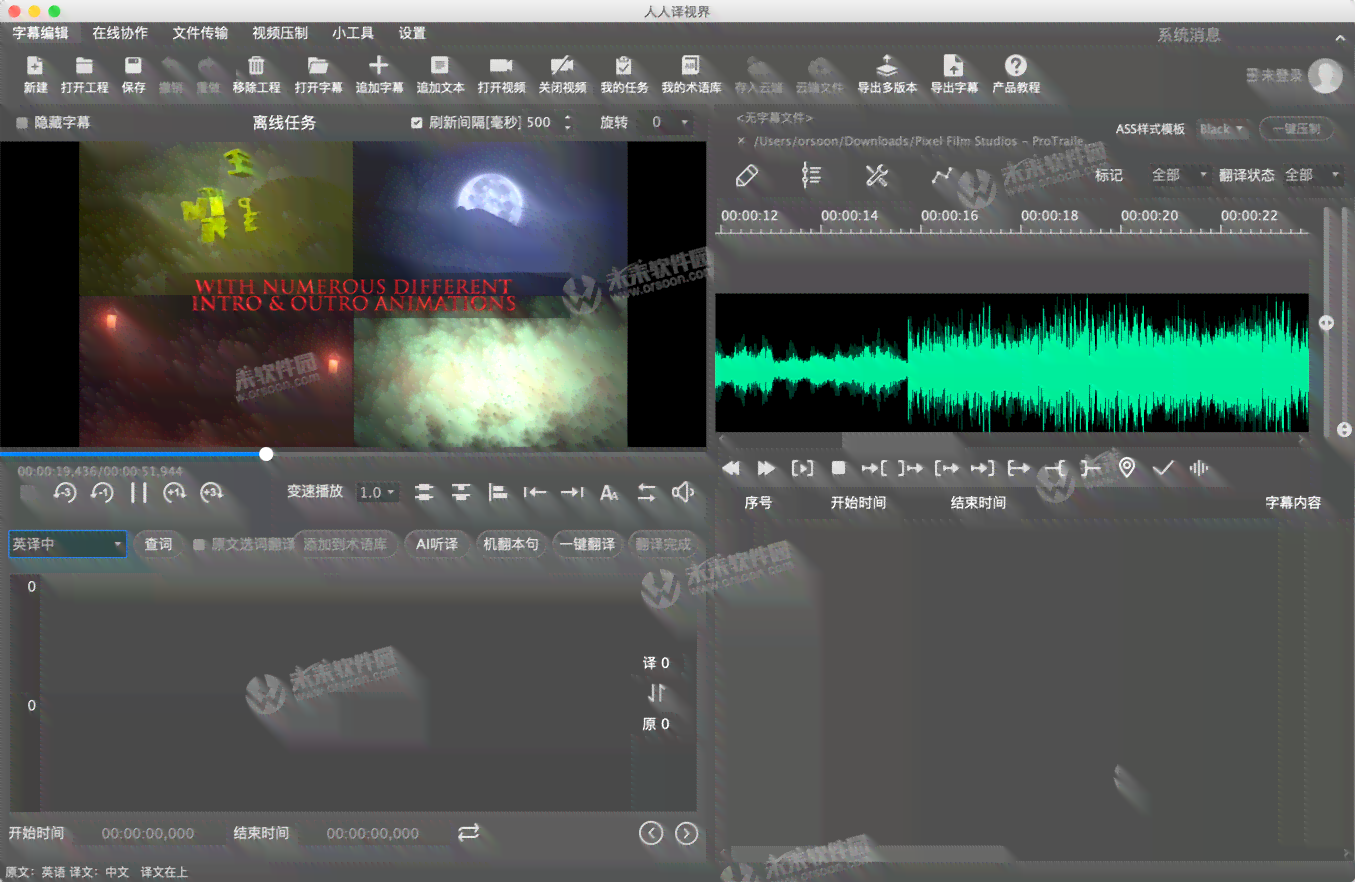The height and width of the screenshot is (882, 1355).
Task: Click the 追加文本 icon
Action: (440, 67)
